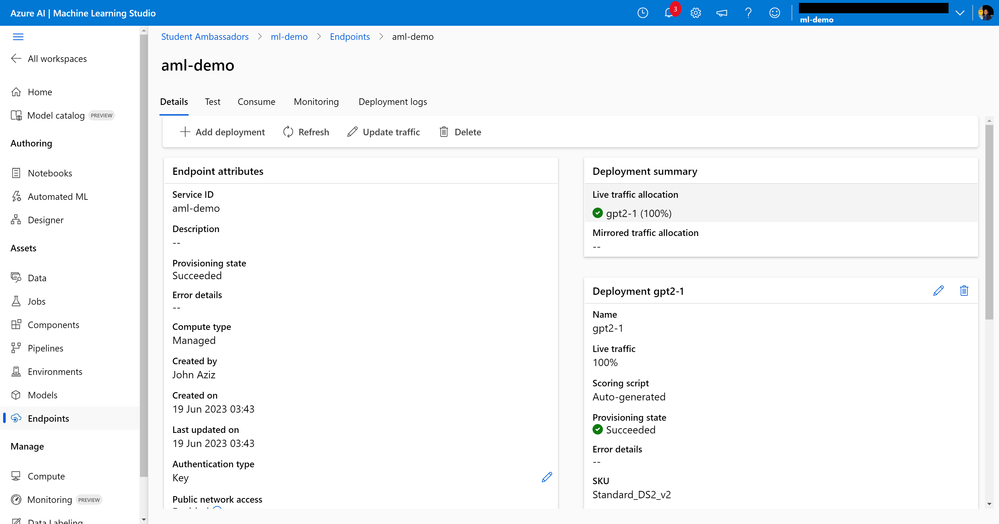Click the megaphone feedback icon
Image resolution: width=999 pixels, height=524 pixels.
[722, 13]
